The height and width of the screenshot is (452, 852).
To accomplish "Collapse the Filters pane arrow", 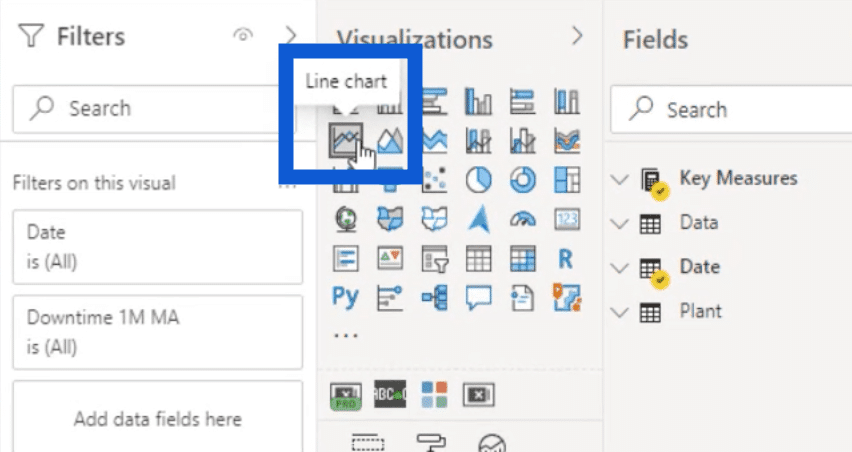I will click(291, 35).
